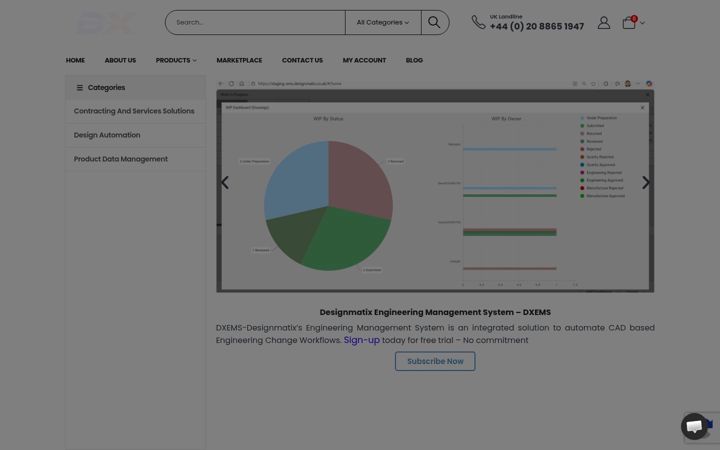Click the Sign-up link
The width and height of the screenshot is (720, 450).
click(362, 340)
